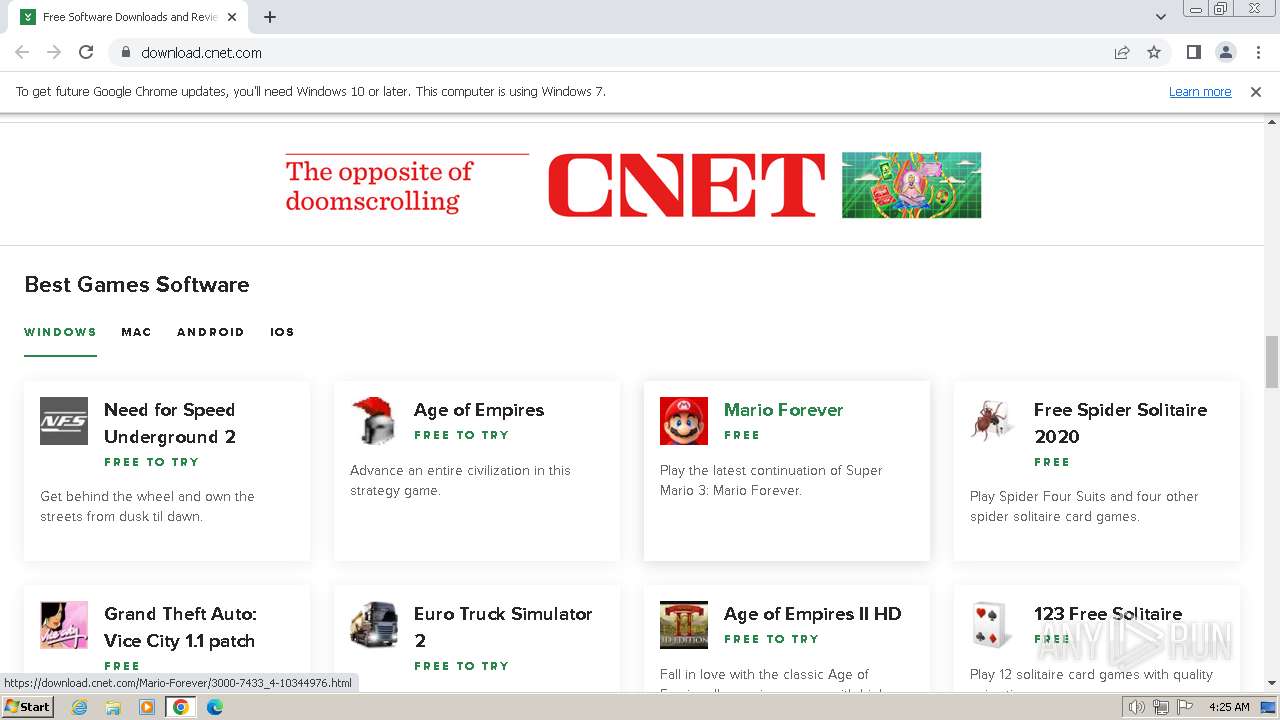1280x720 pixels.
Task: Switch to the ANDROID games tab
Action: coord(211,332)
